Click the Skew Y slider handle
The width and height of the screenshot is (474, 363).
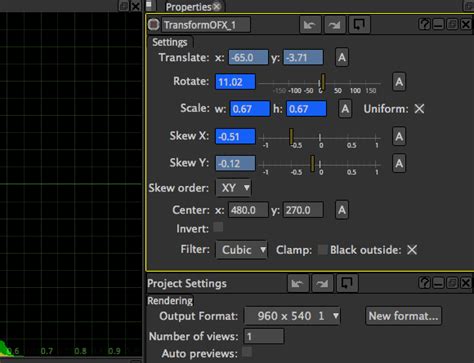(x=312, y=164)
